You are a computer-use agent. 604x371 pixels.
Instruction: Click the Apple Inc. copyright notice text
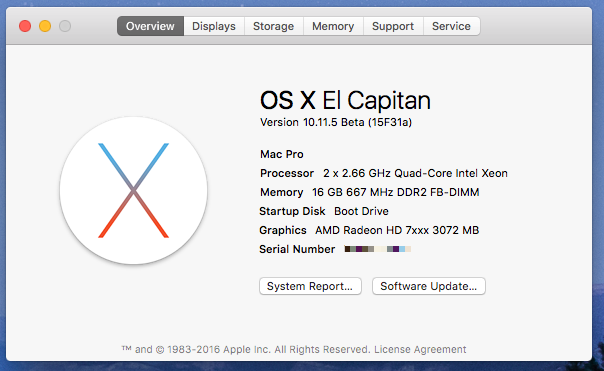[x=246, y=349]
